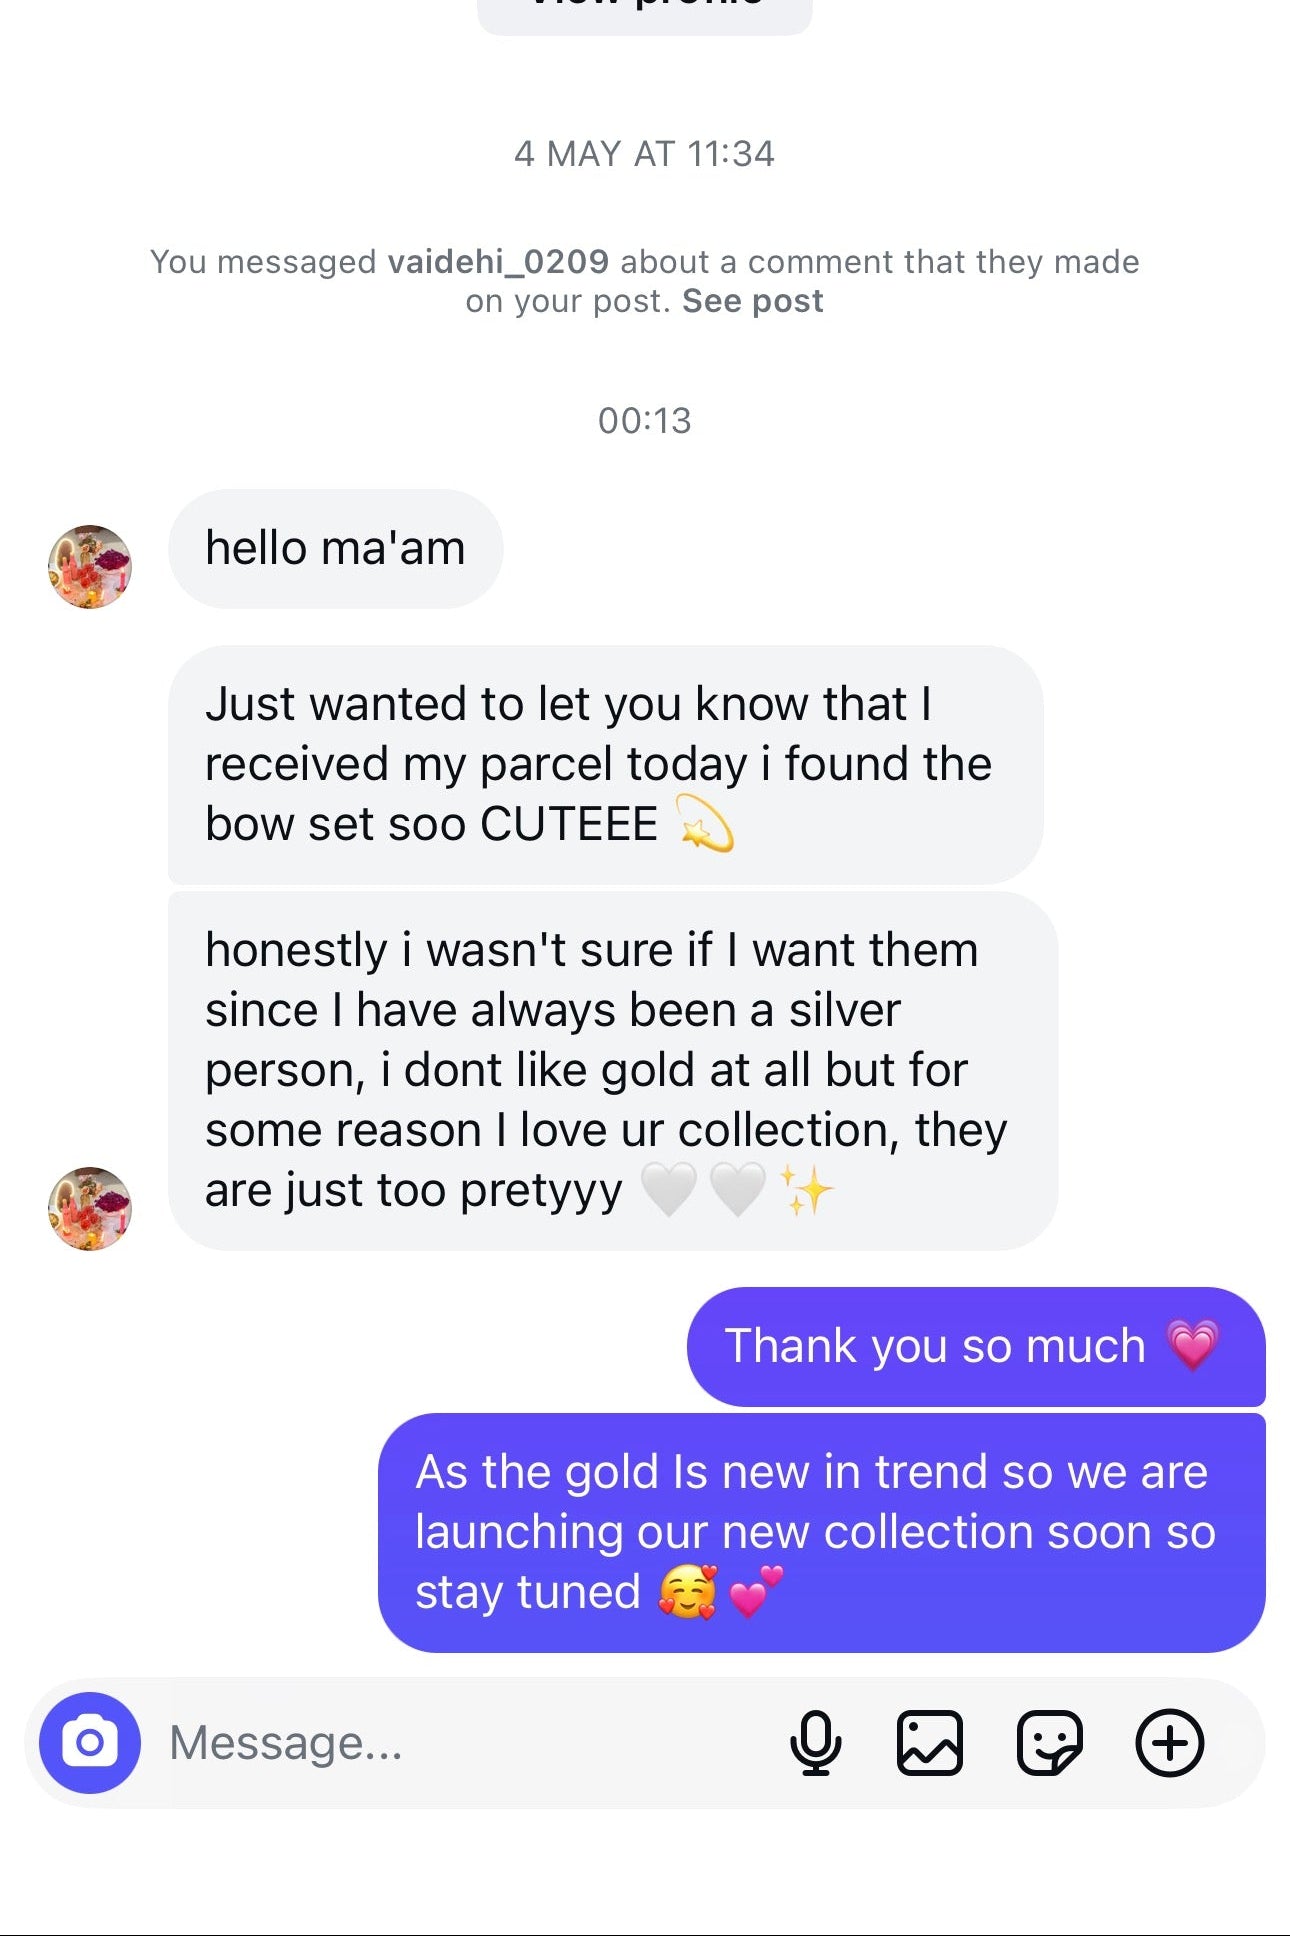Tap the plus more options icon
This screenshot has width=1290, height=1936.
tap(1169, 1743)
